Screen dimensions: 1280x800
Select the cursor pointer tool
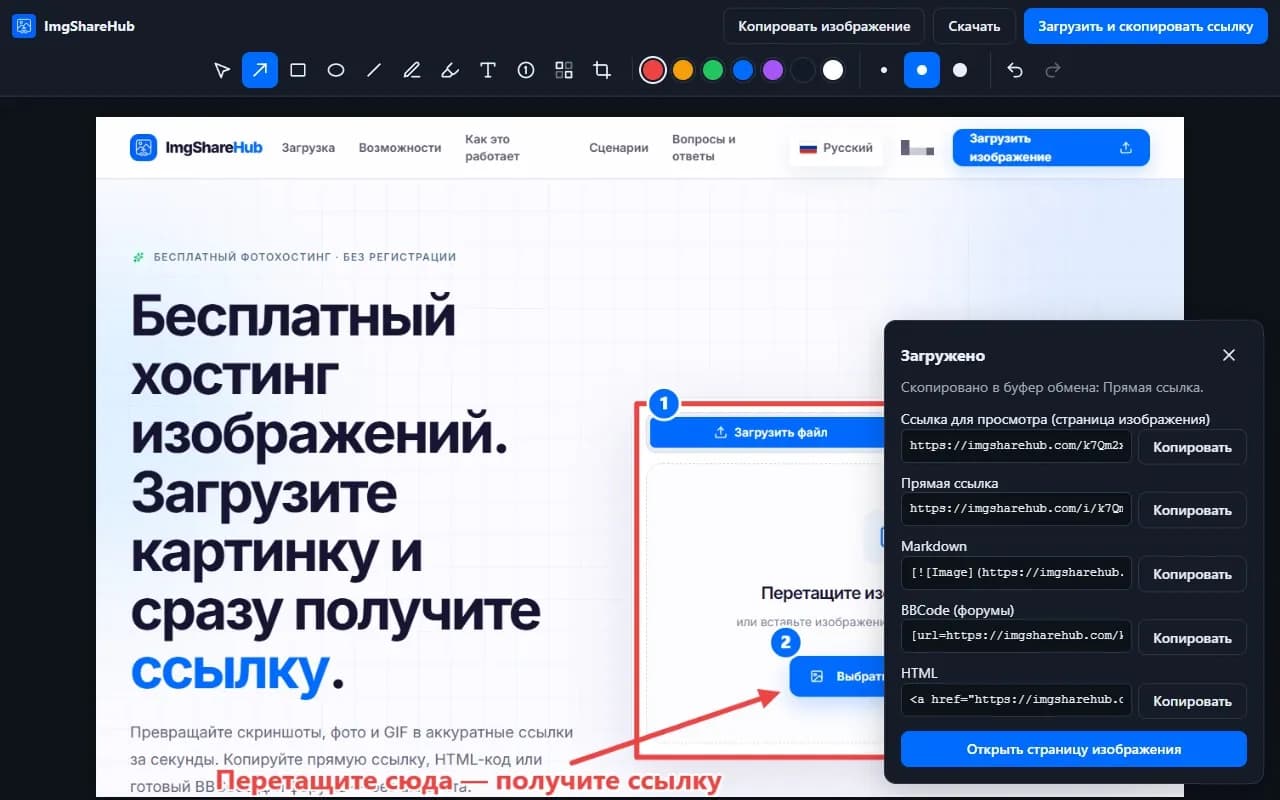[222, 70]
